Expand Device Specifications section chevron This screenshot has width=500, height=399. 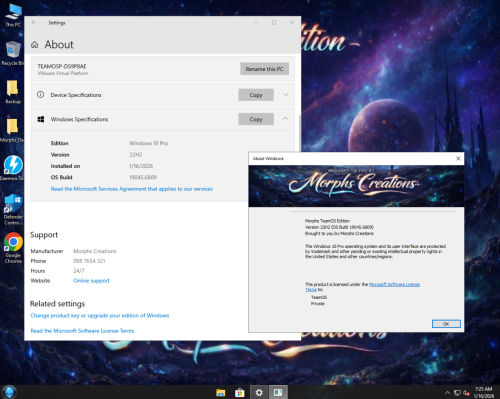click(x=286, y=95)
